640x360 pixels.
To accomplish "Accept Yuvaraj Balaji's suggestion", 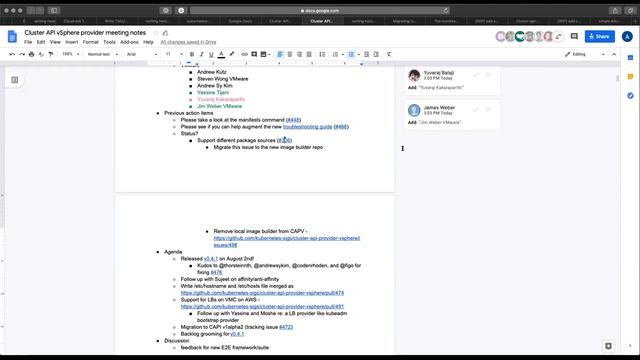I will pyautogui.click(x=476, y=75).
